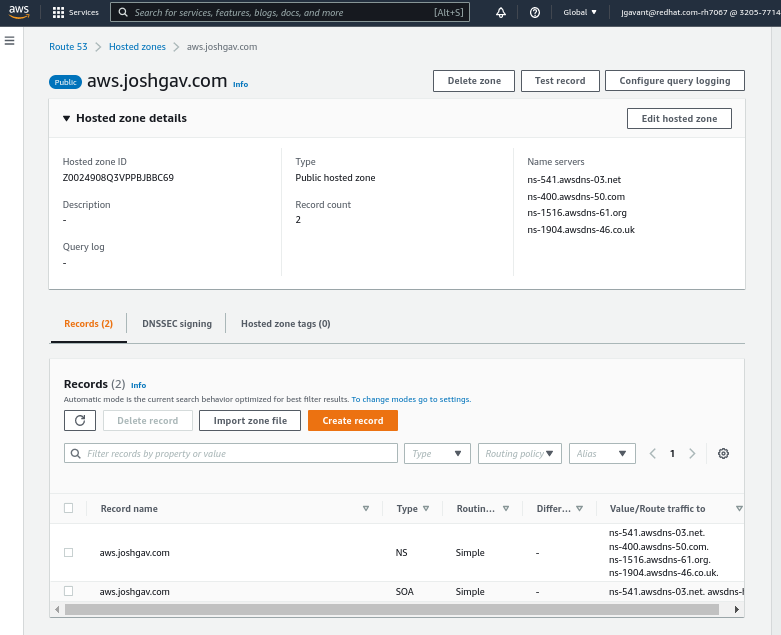Collapse the Hosted zone details section
This screenshot has height=635, width=781.
(66, 118)
